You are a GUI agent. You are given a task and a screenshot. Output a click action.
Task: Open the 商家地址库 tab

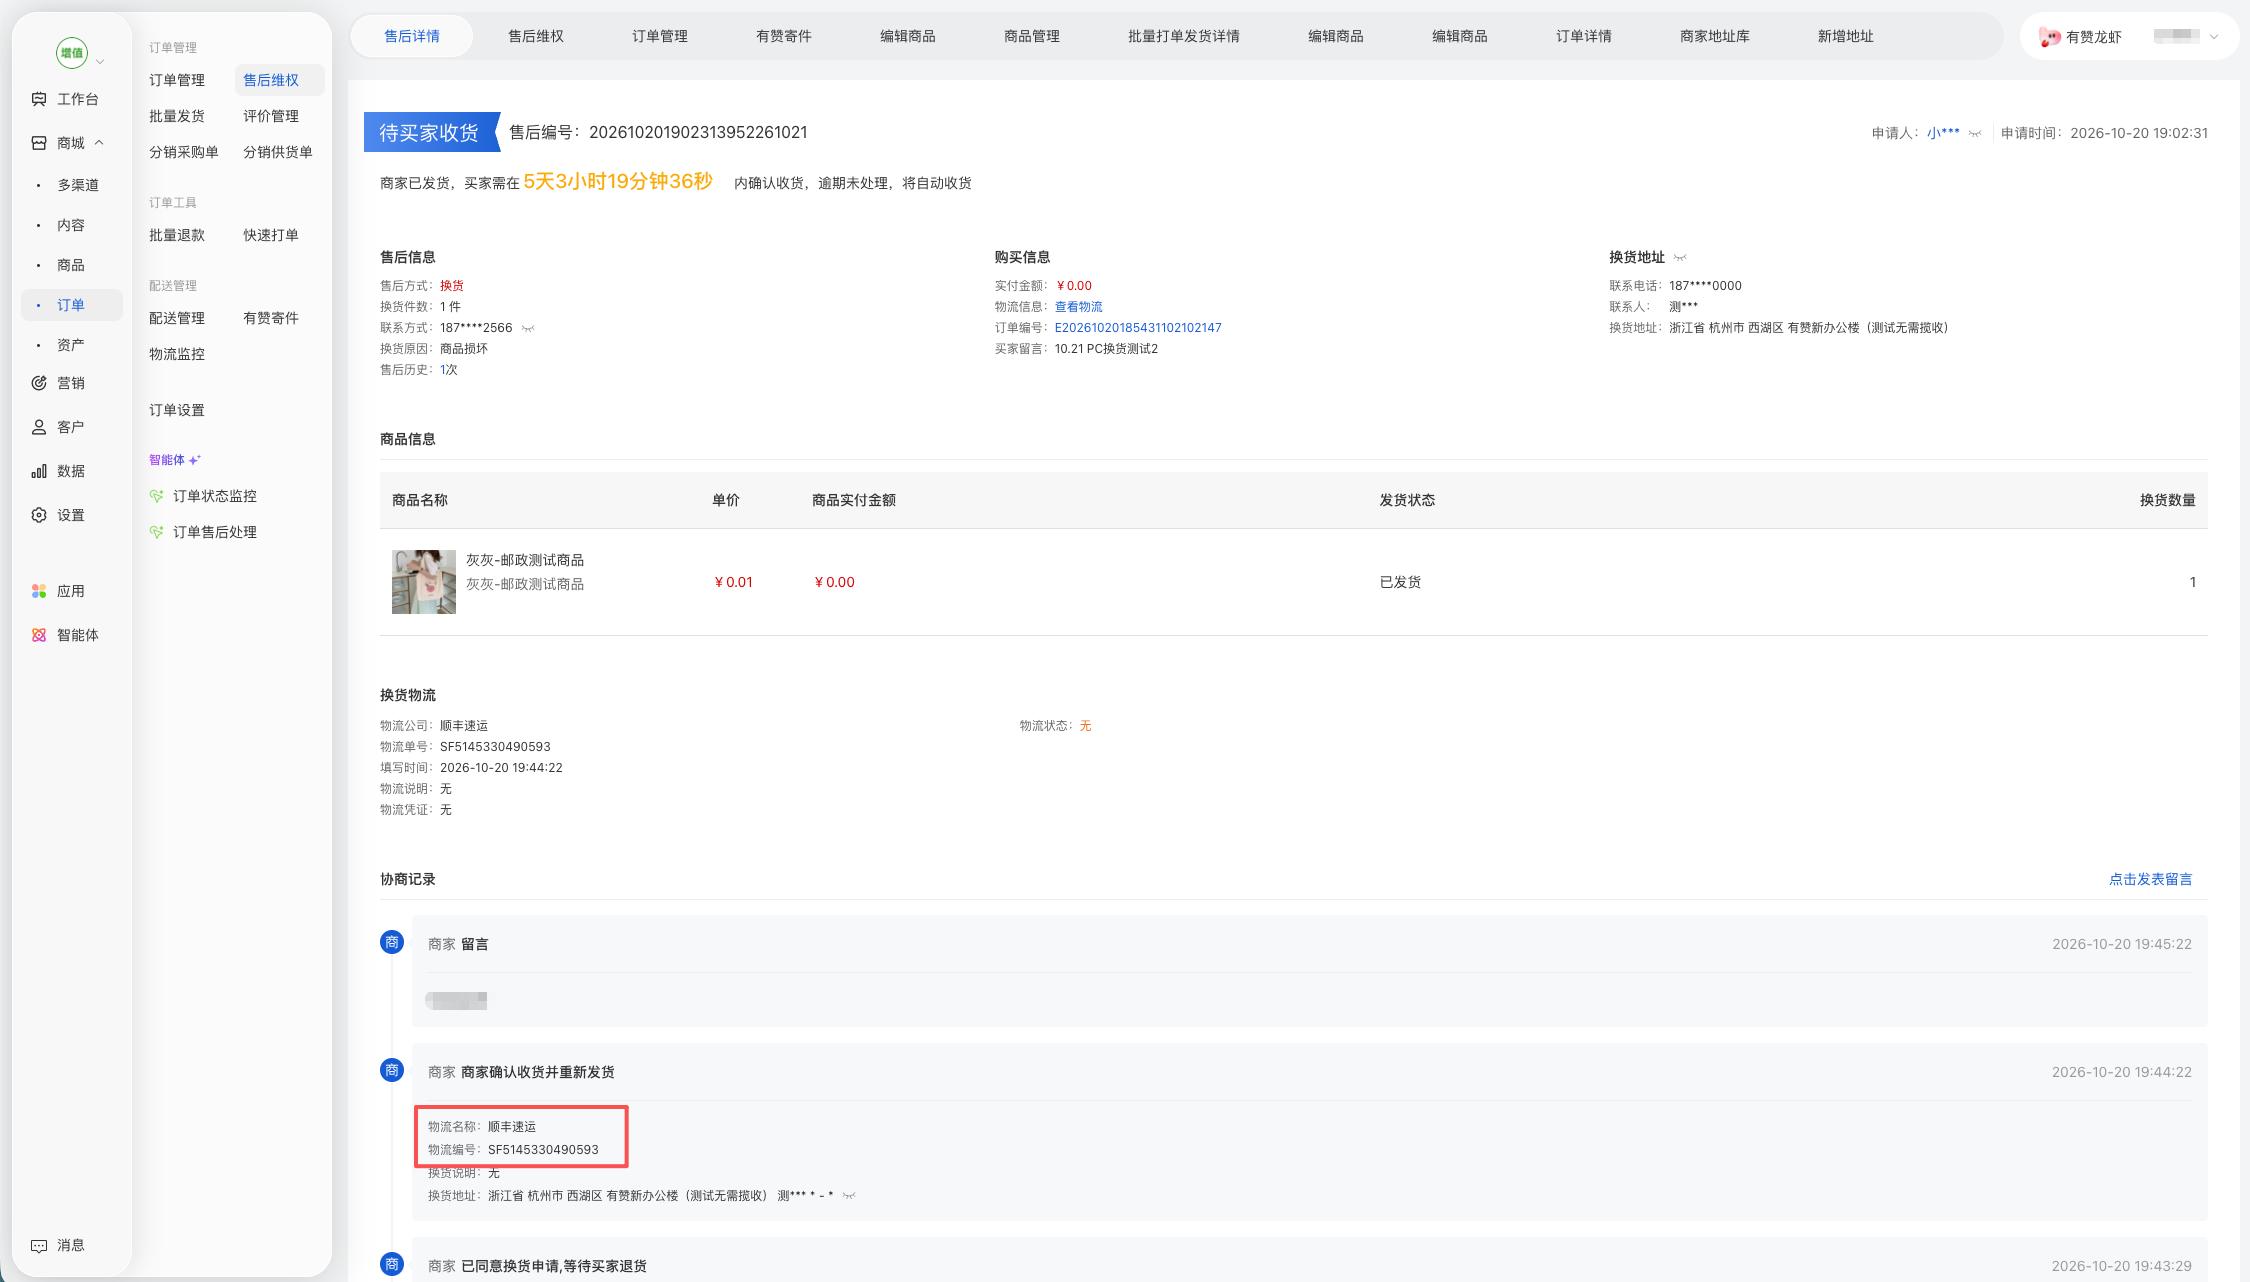(1715, 36)
